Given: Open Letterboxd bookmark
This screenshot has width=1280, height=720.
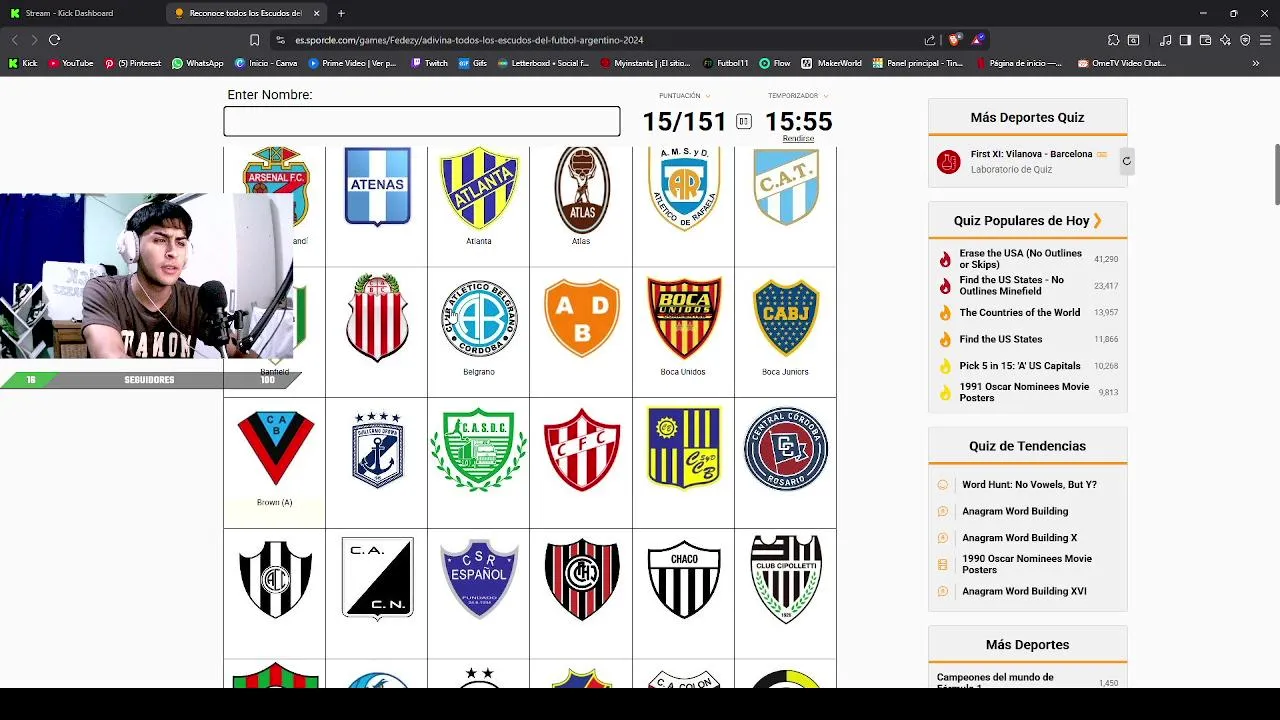Looking at the screenshot, I should 543,63.
